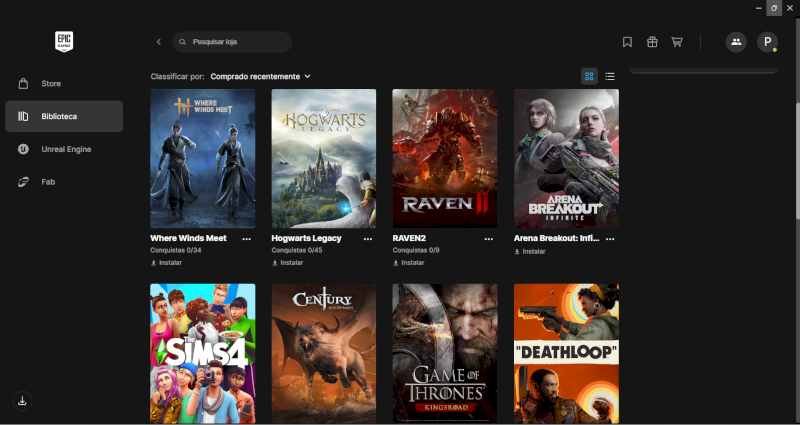The image size is (800, 425).
Task: Open The Sims 4 cover art
Action: click(203, 354)
